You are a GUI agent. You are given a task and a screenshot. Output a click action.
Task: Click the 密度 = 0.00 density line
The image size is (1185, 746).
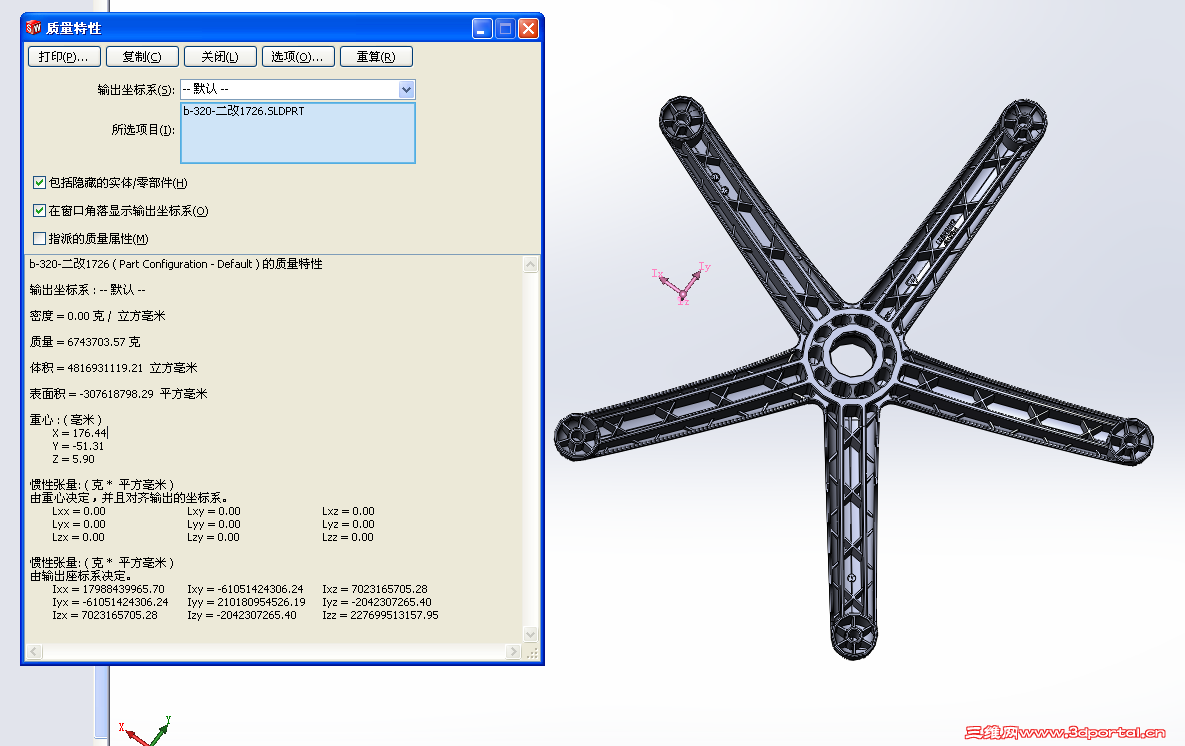[97, 316]
